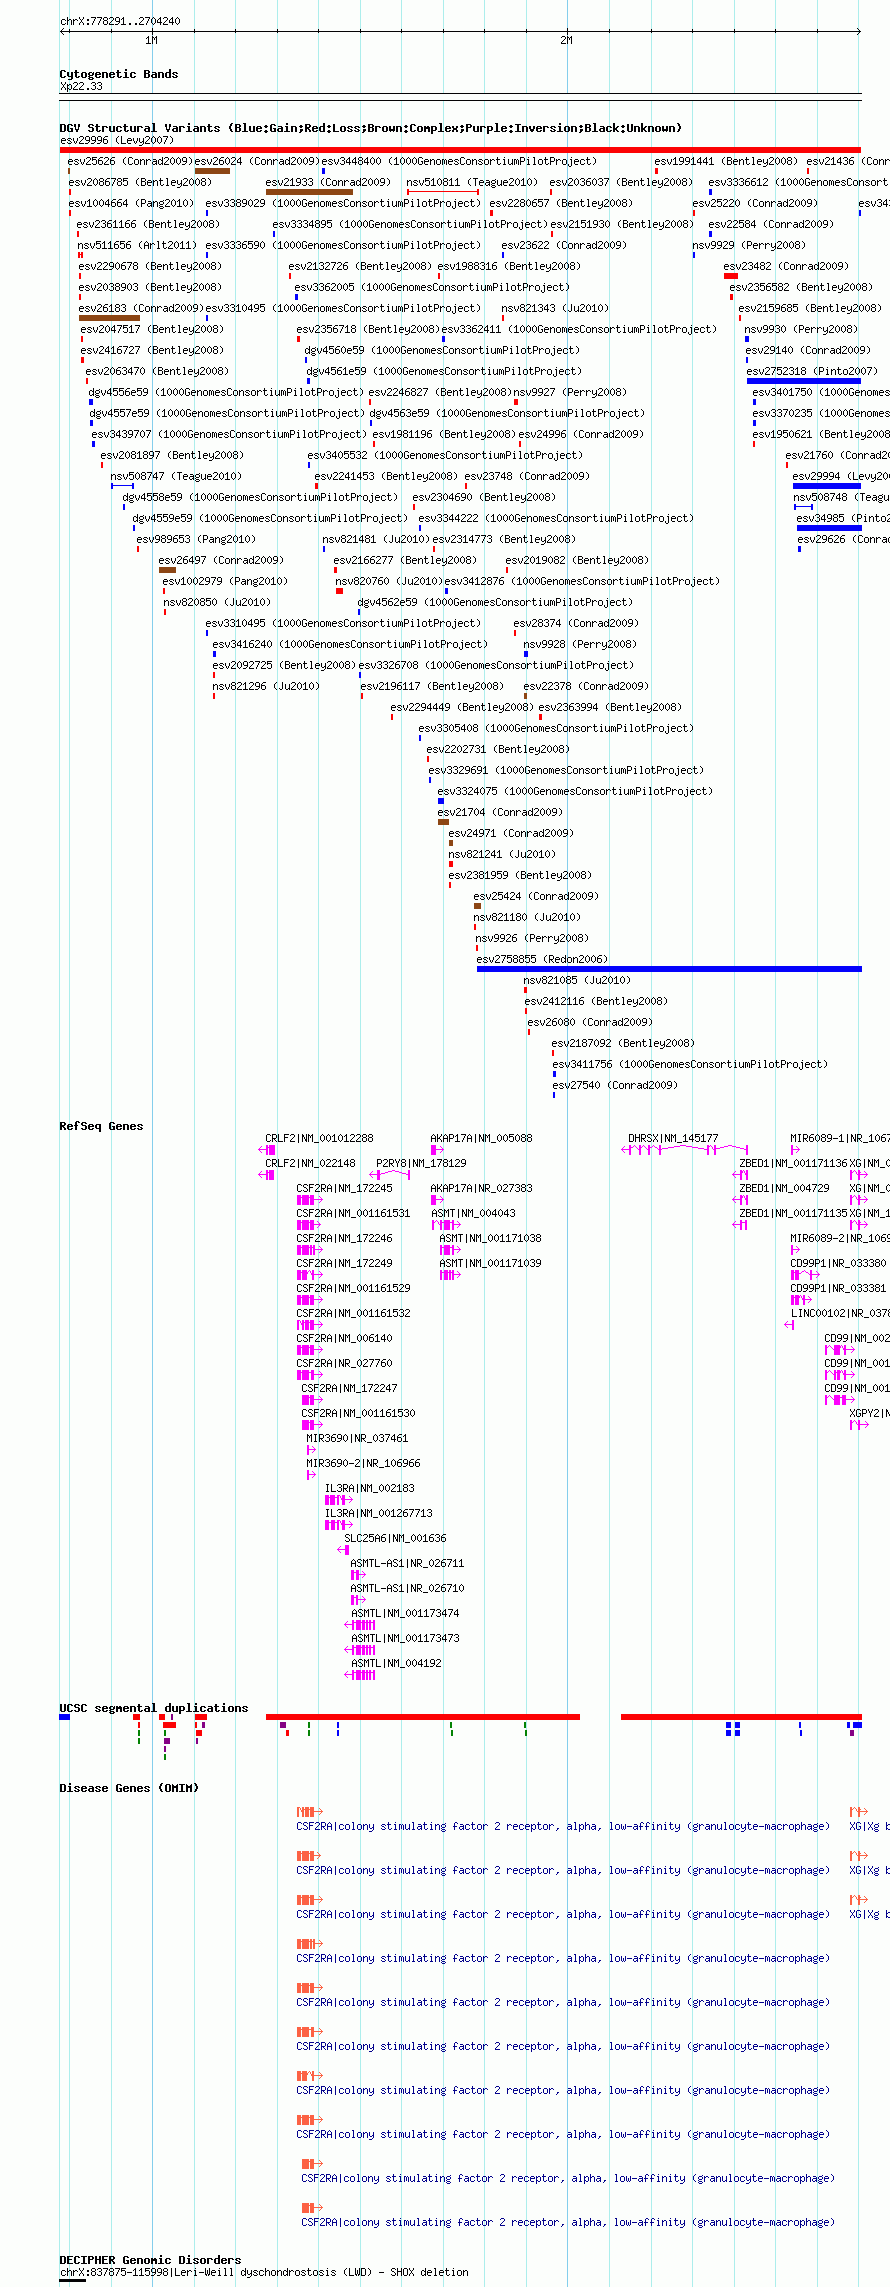Click the CSF2RA|NR_027760 transcript
890x2287 pixels.
pos(344,1363)
